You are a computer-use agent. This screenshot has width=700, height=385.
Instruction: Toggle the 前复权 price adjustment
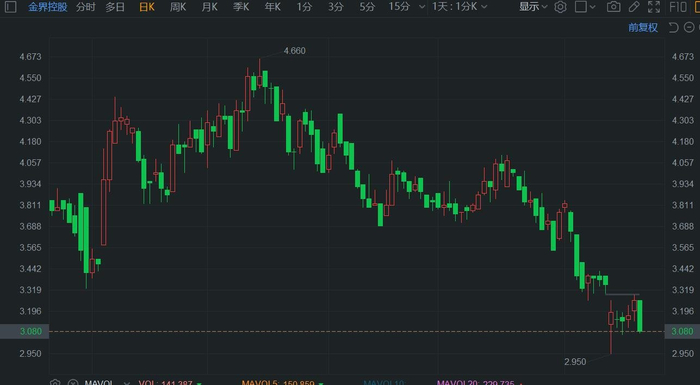[x=643, y=28]
